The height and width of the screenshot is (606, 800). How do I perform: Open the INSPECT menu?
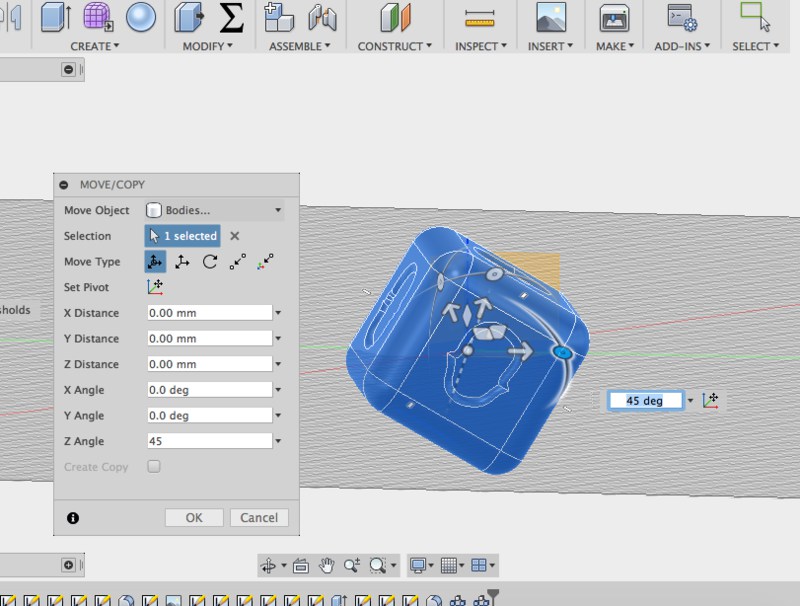pos(481,46)
